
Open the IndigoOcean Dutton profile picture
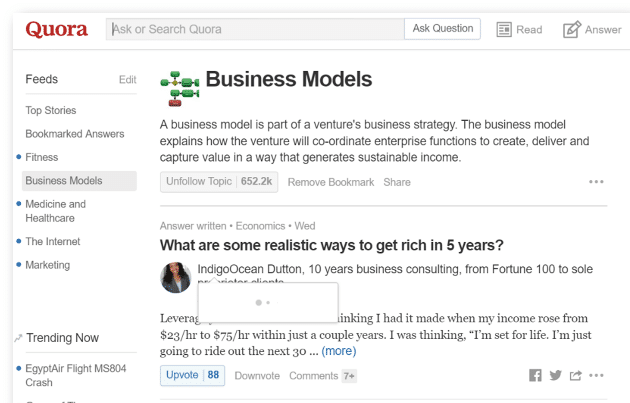[x=176, y=277]
